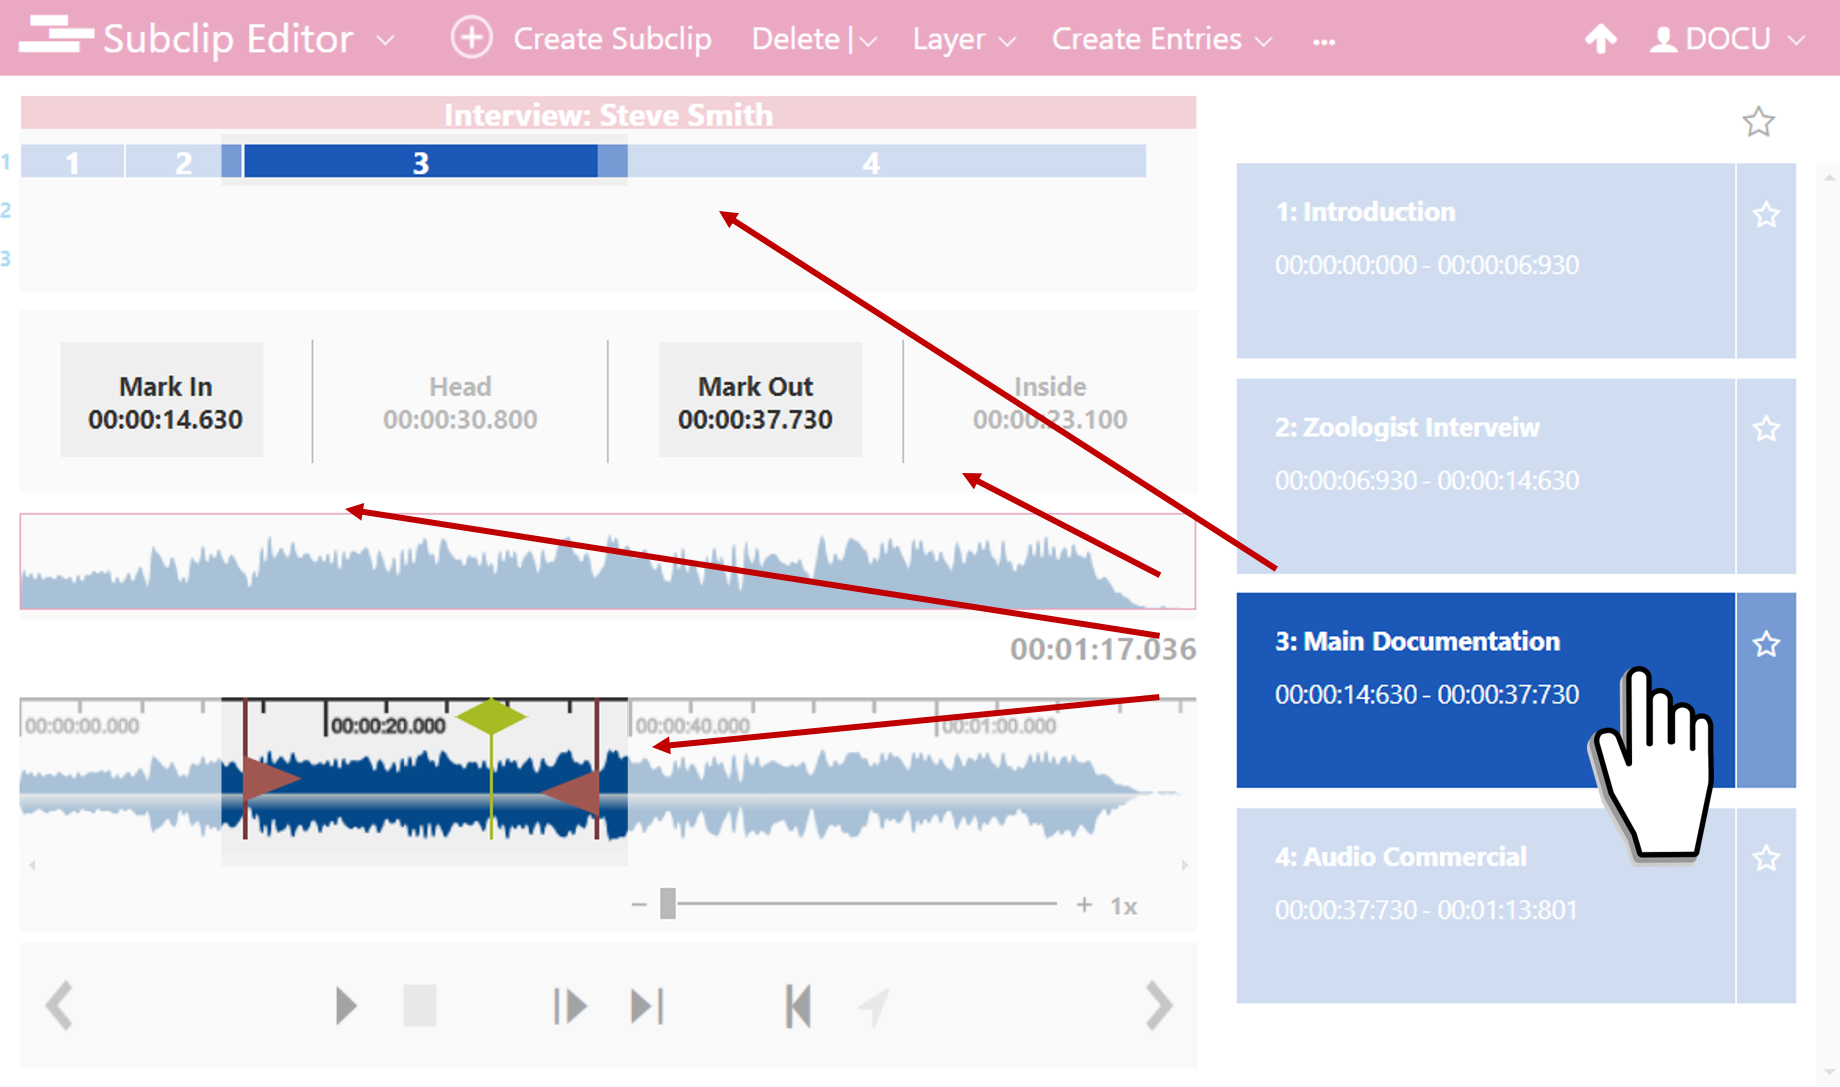Open the Layer dropdown menu
The height and width of the screenshot is (1087, 1840).
click(963, 39)
